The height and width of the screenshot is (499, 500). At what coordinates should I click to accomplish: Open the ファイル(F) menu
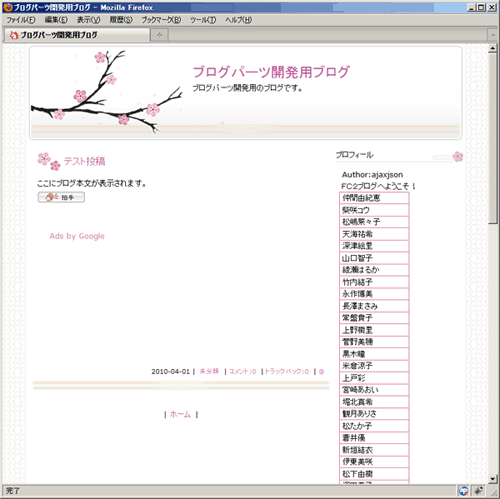pyautogui.click(x=21, y=20)
